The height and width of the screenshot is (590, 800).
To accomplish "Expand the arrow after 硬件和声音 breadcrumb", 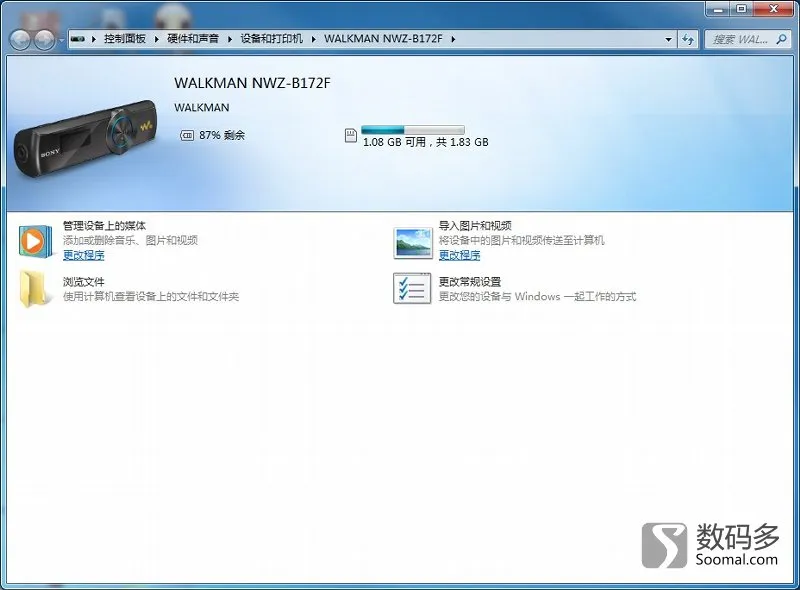I will pos(230,39).
